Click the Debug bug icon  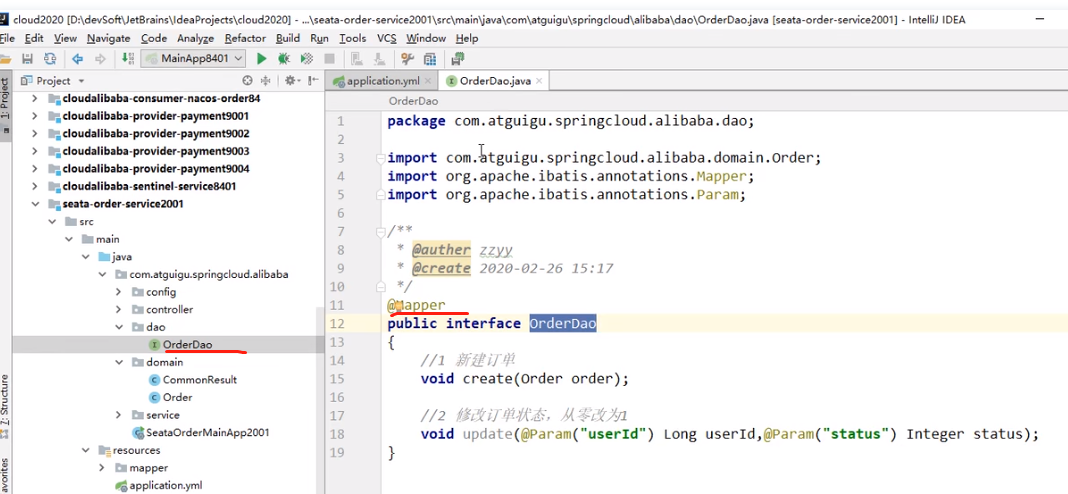pos(284,59)
